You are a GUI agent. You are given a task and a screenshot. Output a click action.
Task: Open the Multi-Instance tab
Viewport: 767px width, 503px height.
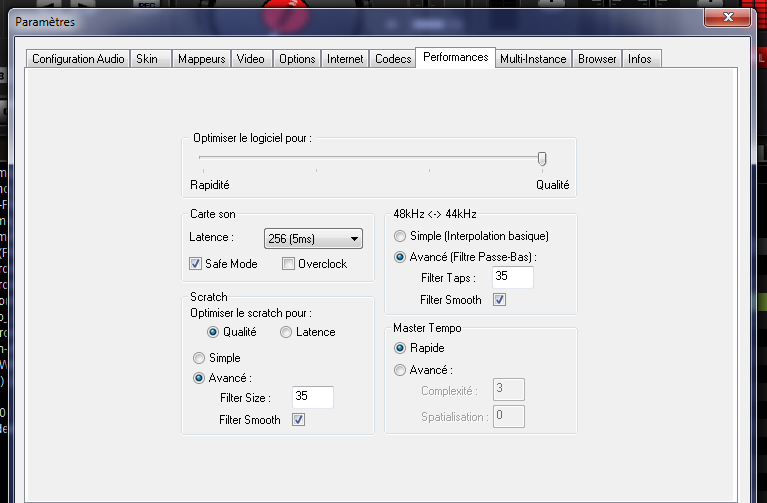(533, 59)
